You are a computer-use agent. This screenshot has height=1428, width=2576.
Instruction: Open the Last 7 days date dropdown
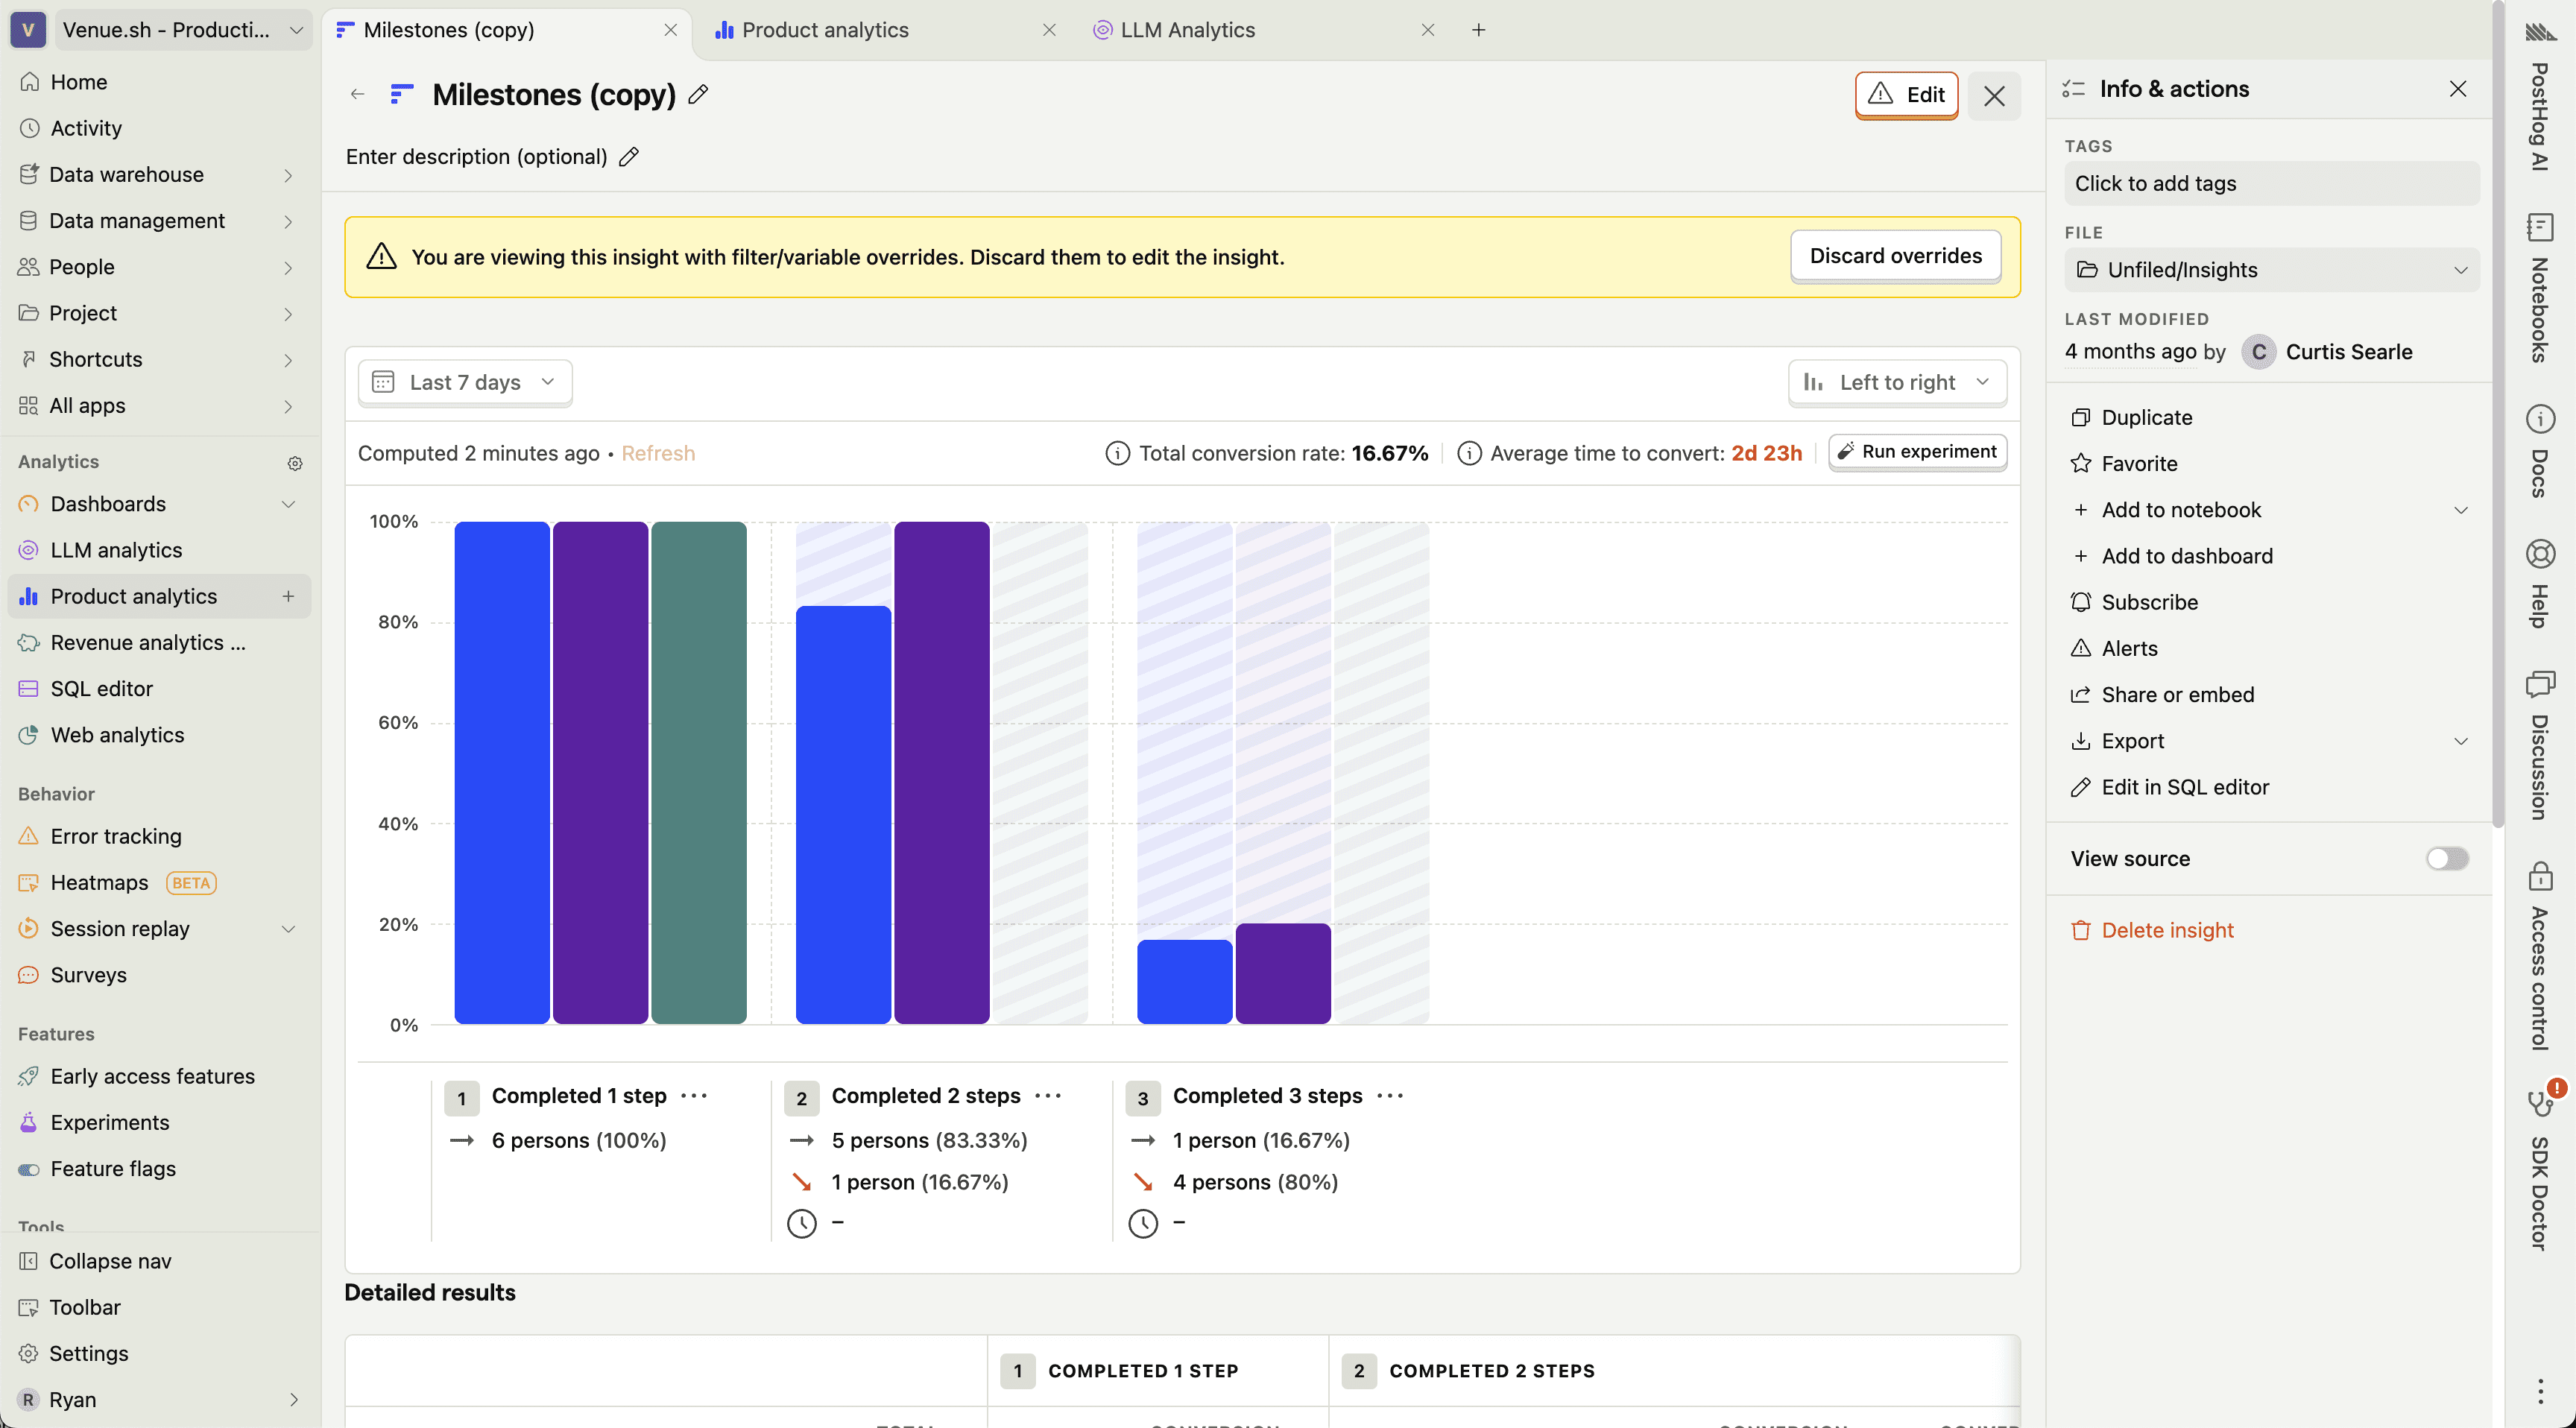464,382
